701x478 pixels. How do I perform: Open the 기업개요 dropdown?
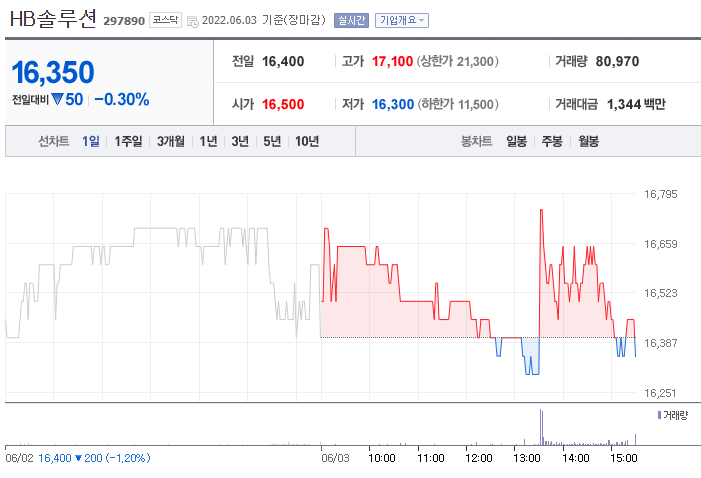click(402, 20)
